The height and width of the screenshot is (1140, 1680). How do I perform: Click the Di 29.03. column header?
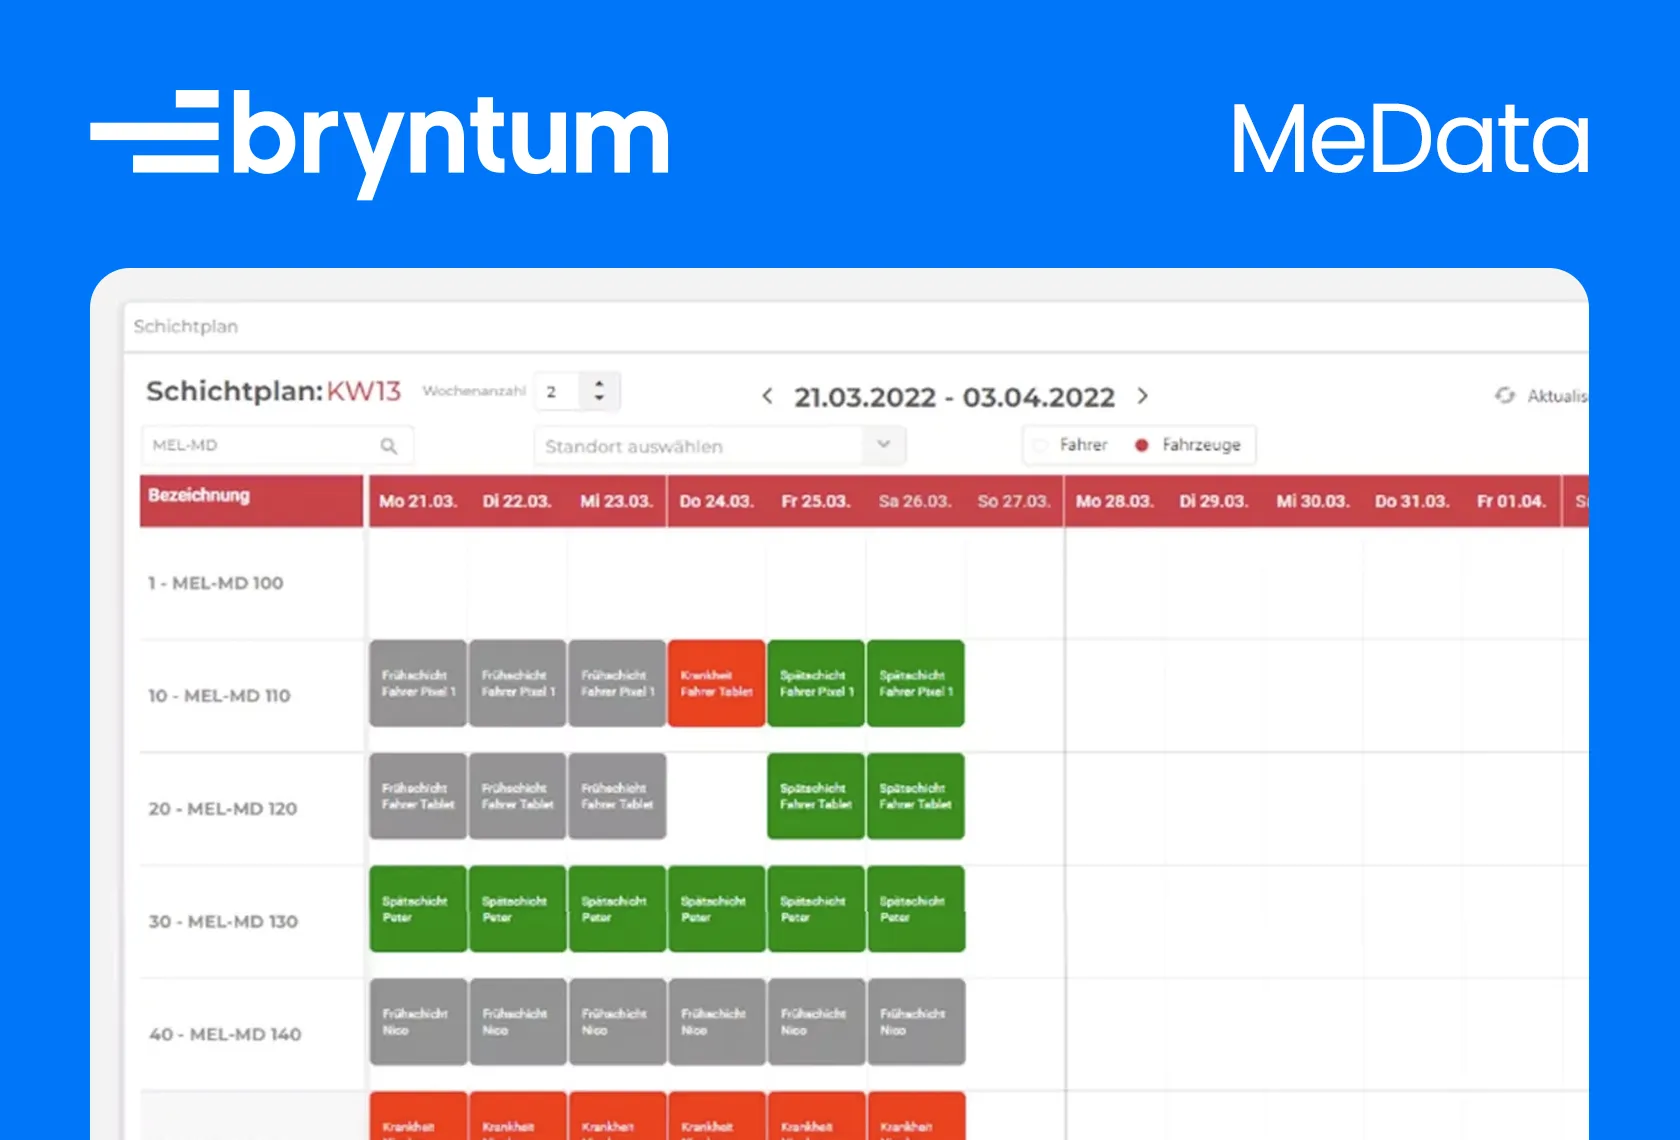click(1213, 501)
